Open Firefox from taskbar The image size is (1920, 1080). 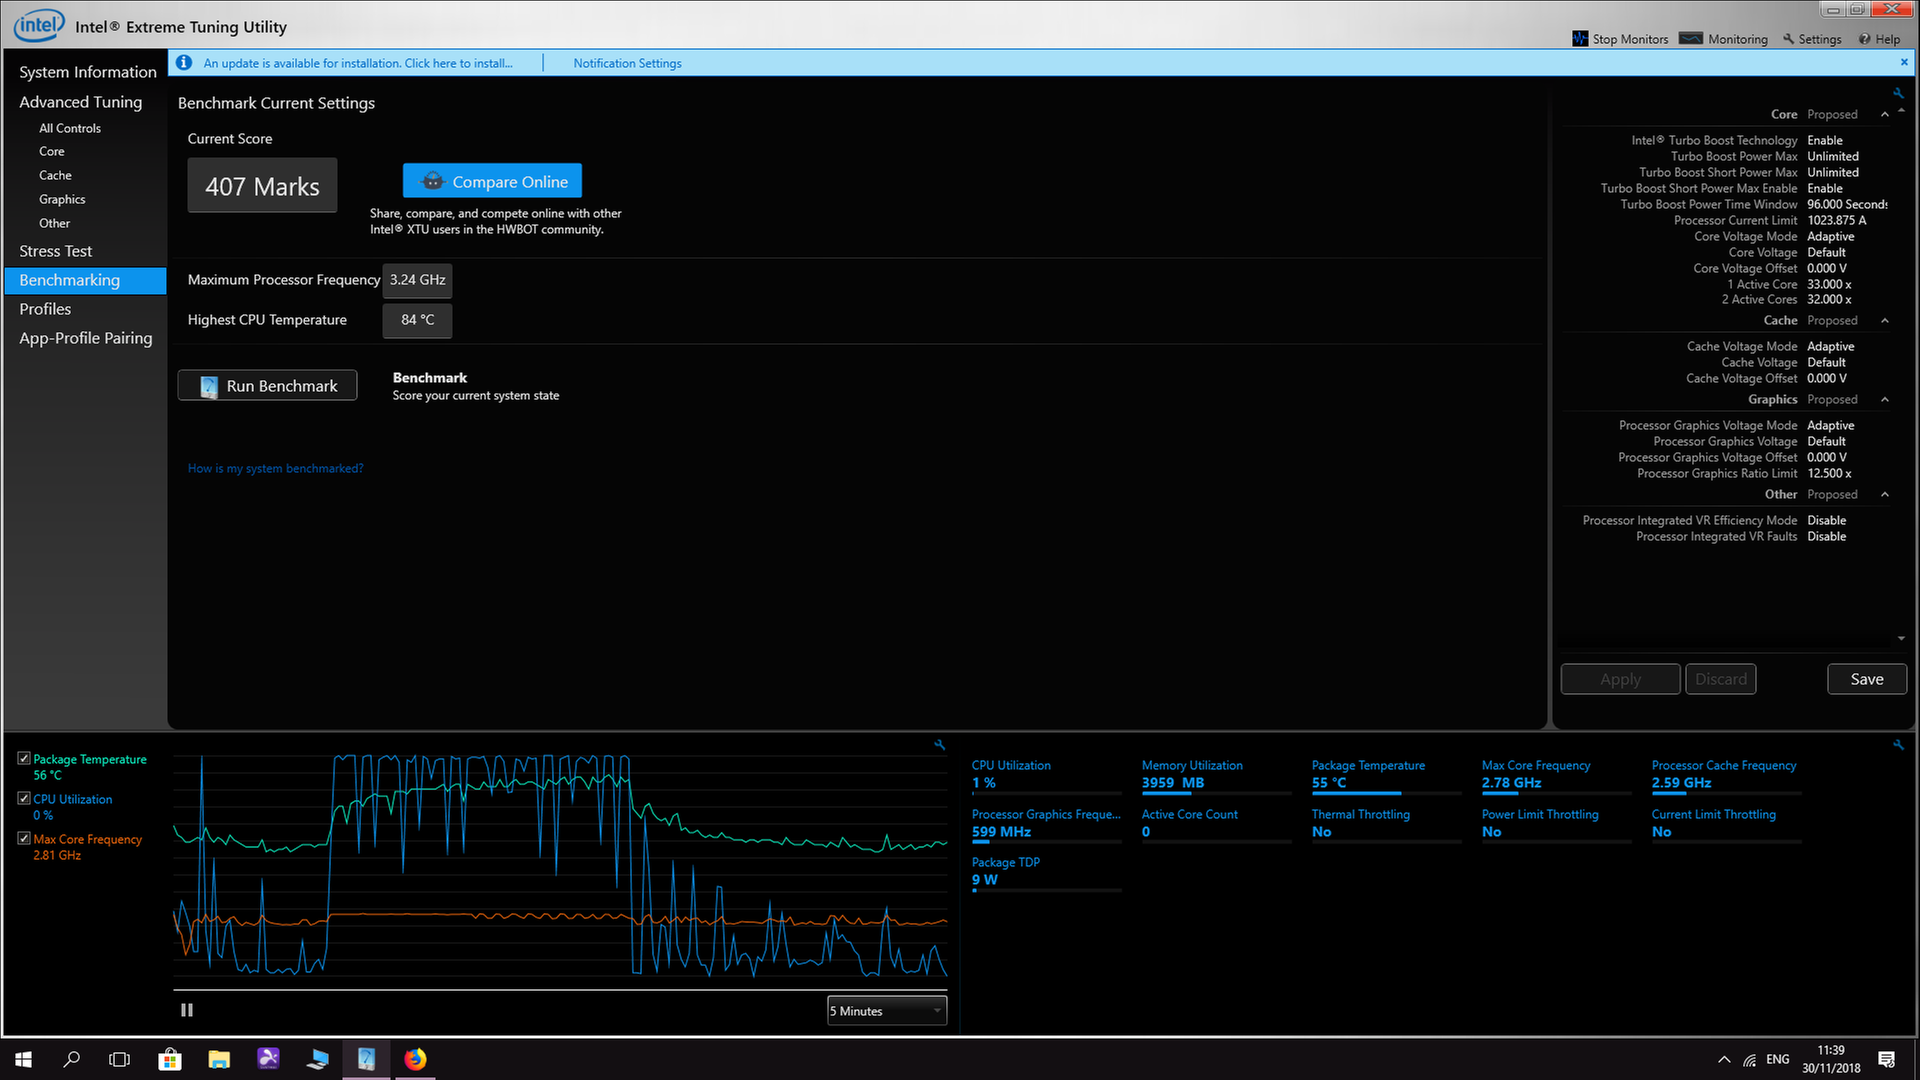pos(415,1059)
